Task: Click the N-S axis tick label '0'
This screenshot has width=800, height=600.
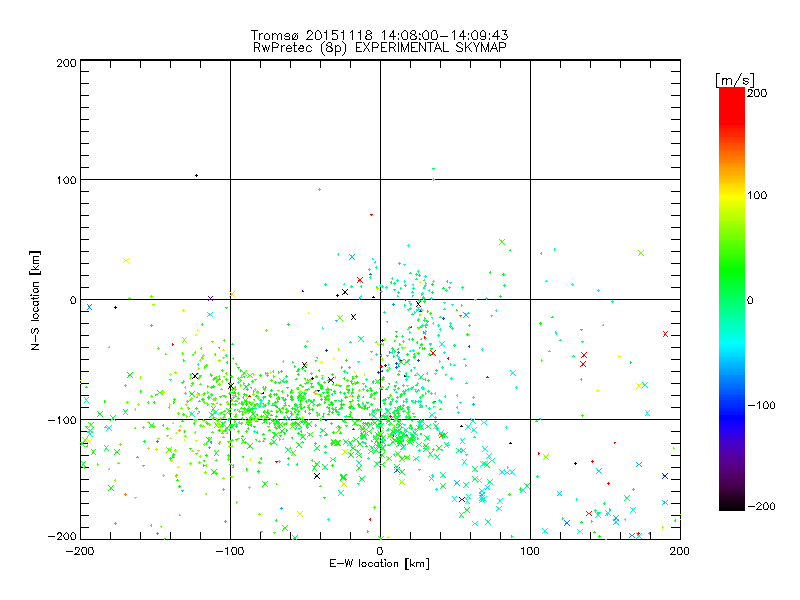Action: 73,300
